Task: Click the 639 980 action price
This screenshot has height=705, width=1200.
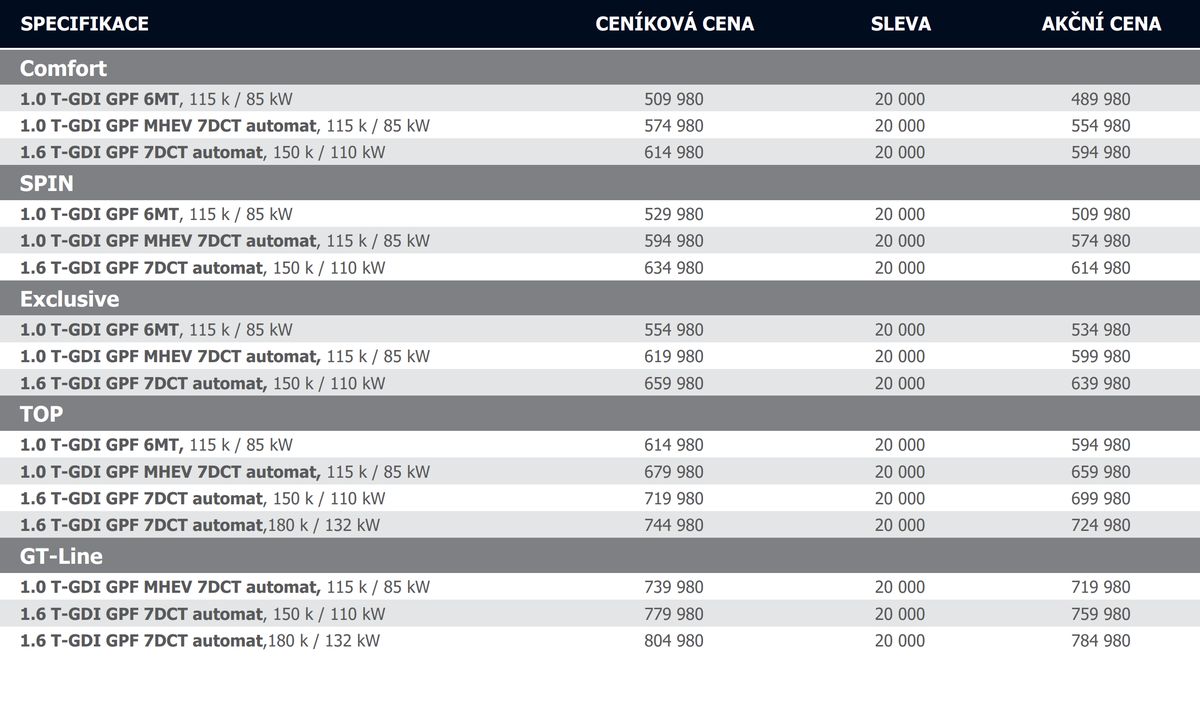Action: point(1101,383)
